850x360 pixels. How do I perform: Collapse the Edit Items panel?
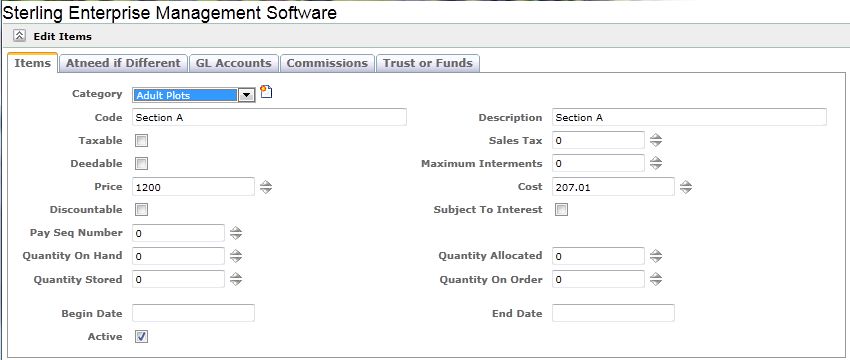pyautogui.click(x=20, y=36)
